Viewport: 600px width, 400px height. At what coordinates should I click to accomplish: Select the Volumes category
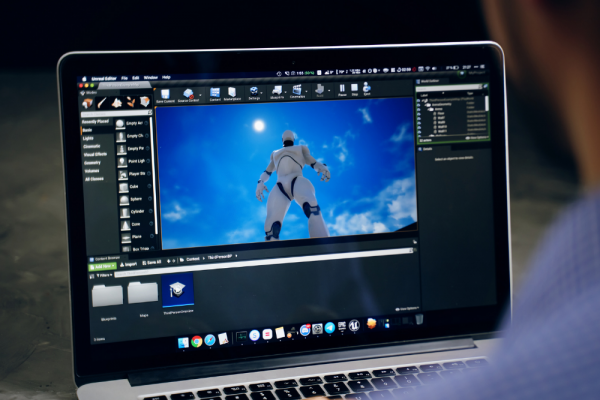point(92,171)
